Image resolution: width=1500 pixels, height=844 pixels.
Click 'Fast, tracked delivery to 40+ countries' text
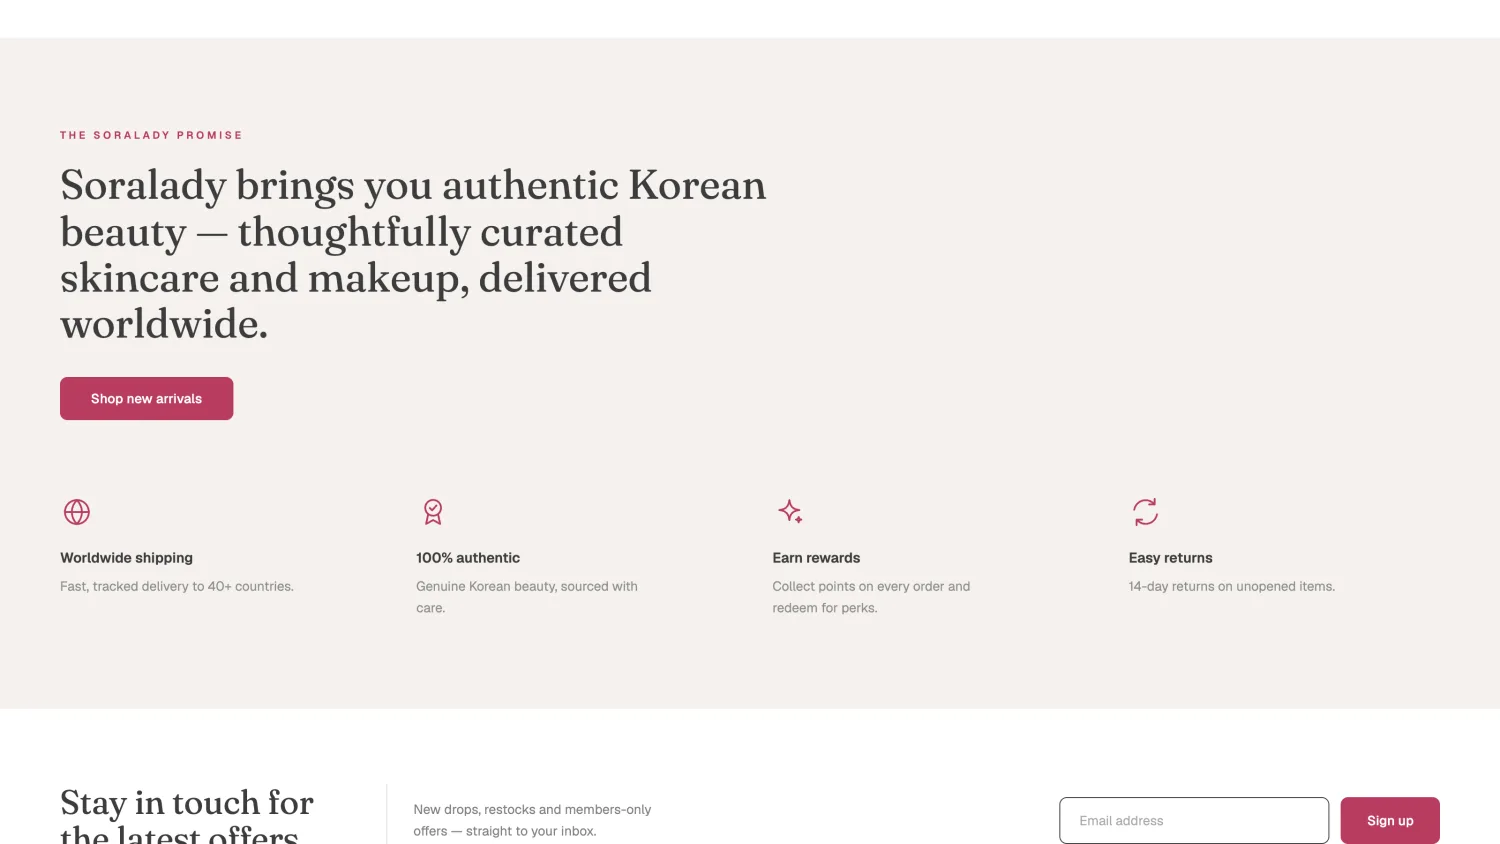(x=177, y=586)
